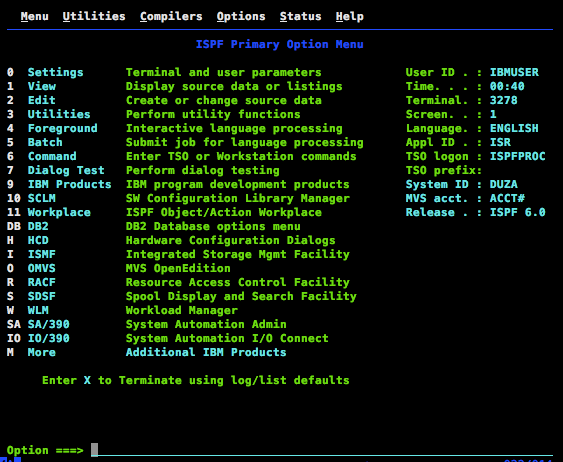Open the Compilers menu
The width and height of the screenshot is (563, 462).
tap(171, 17)
